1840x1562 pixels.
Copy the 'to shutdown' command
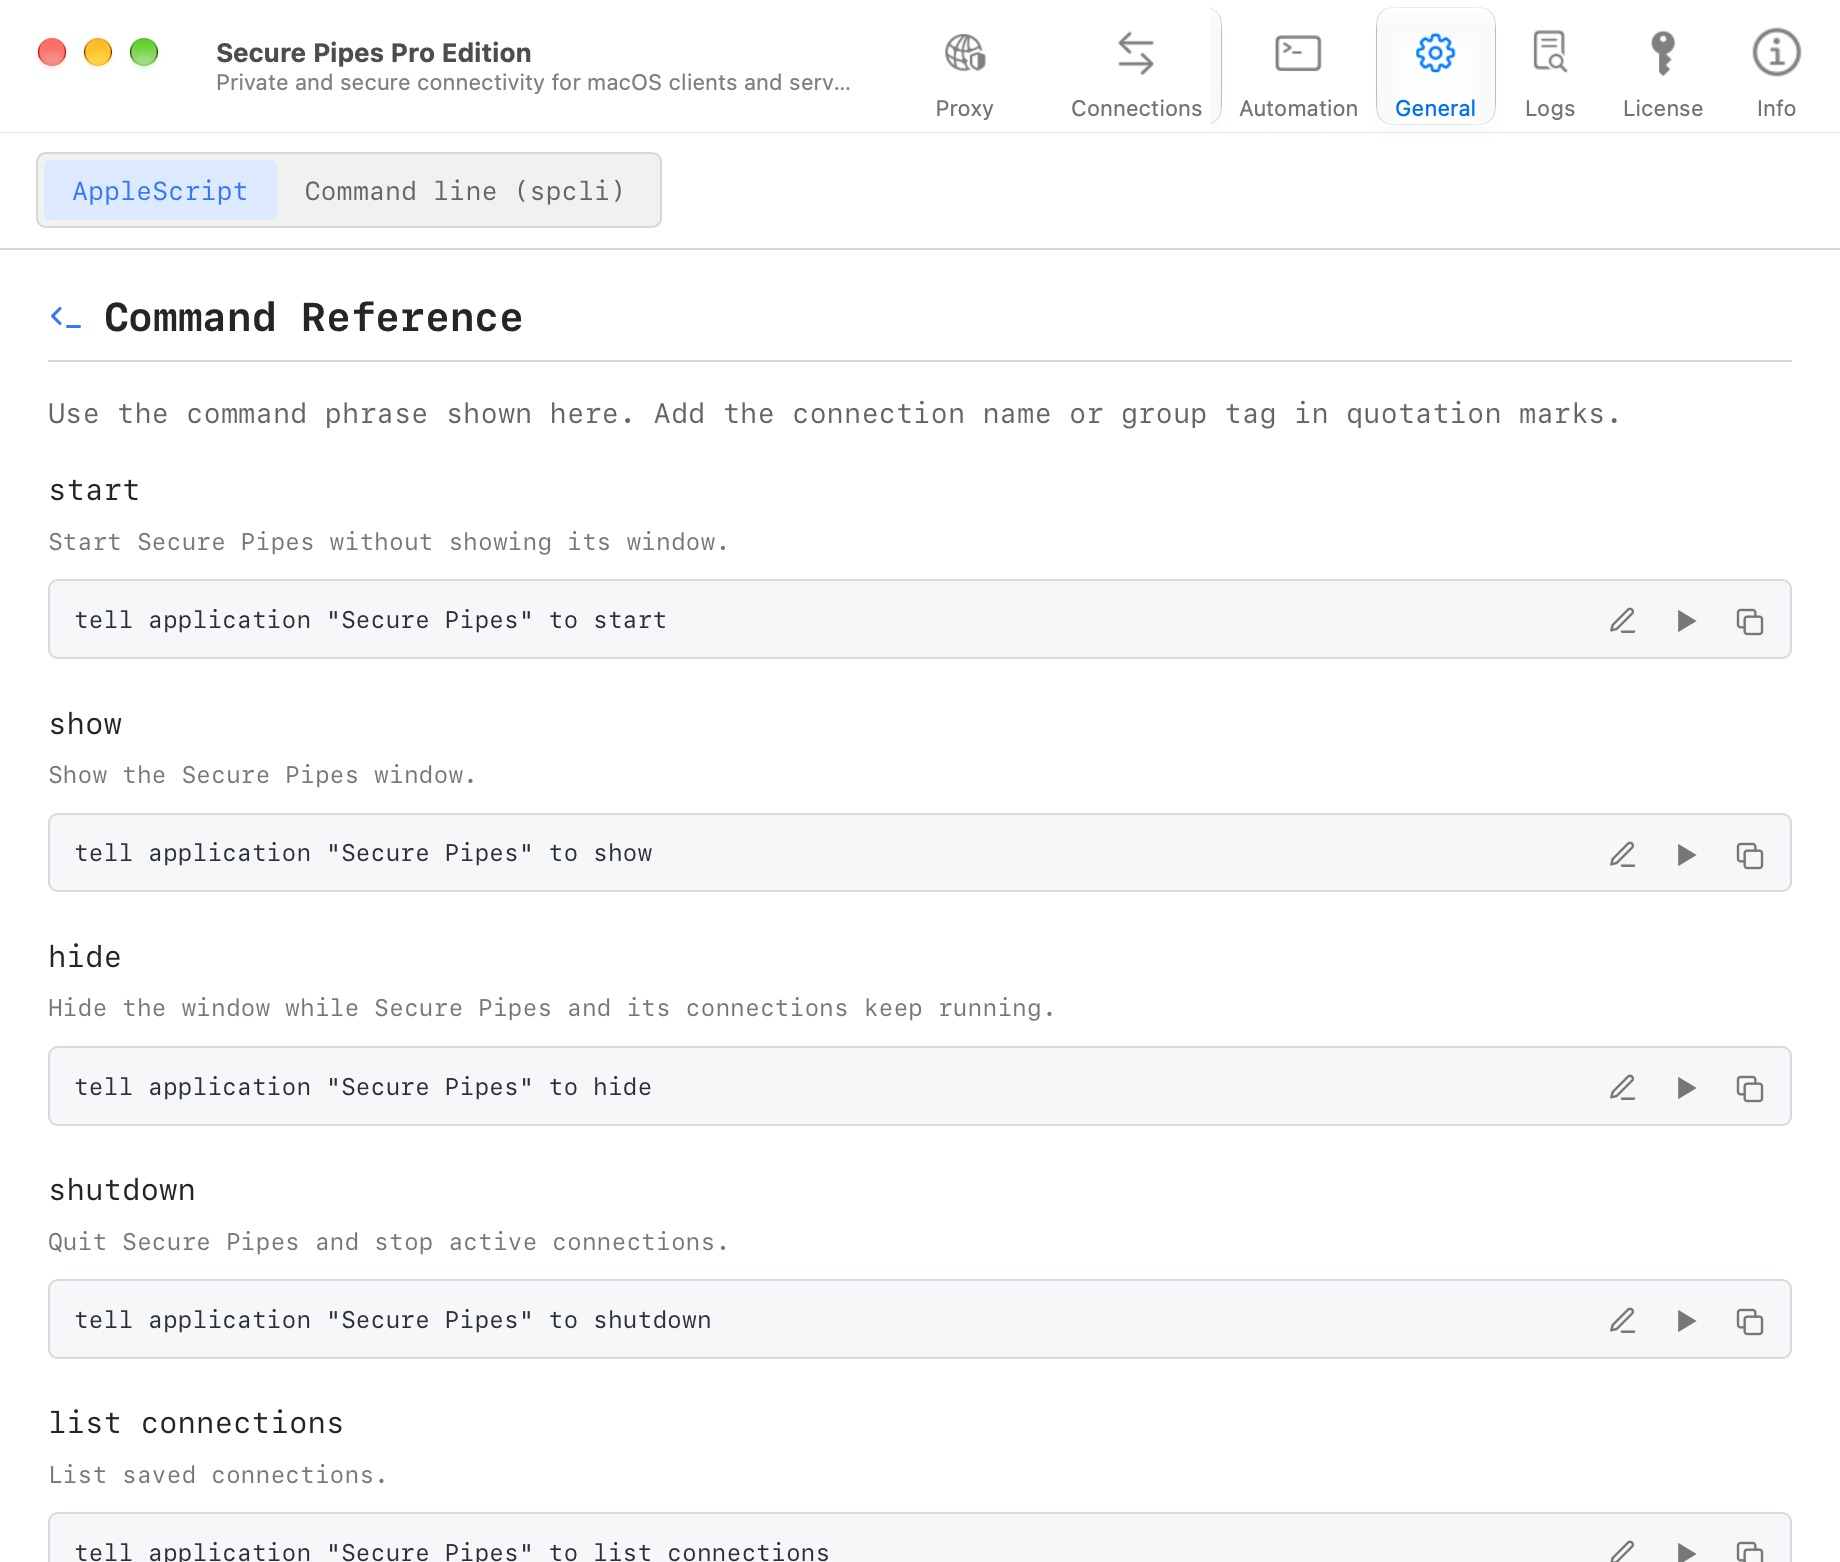click(1750, 1320)
